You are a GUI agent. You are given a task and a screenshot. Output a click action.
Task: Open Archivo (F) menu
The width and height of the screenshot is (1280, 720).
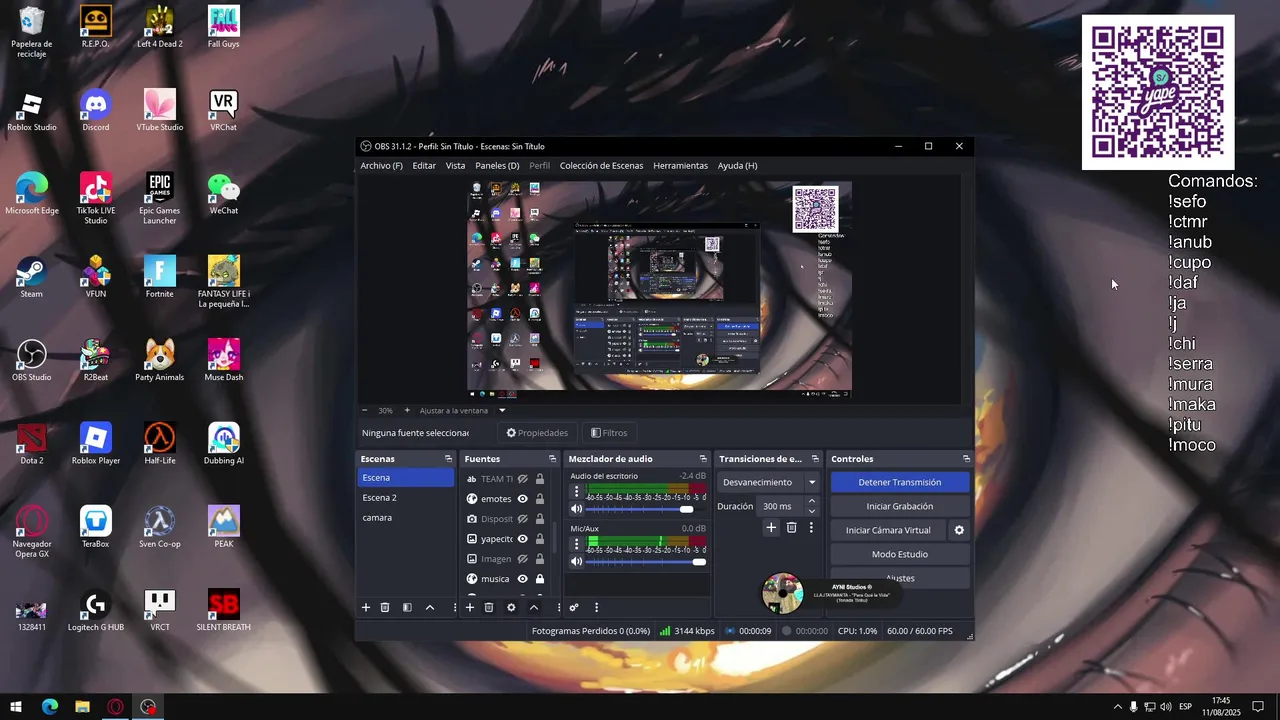pyautogui.click(x=381, y=166)
